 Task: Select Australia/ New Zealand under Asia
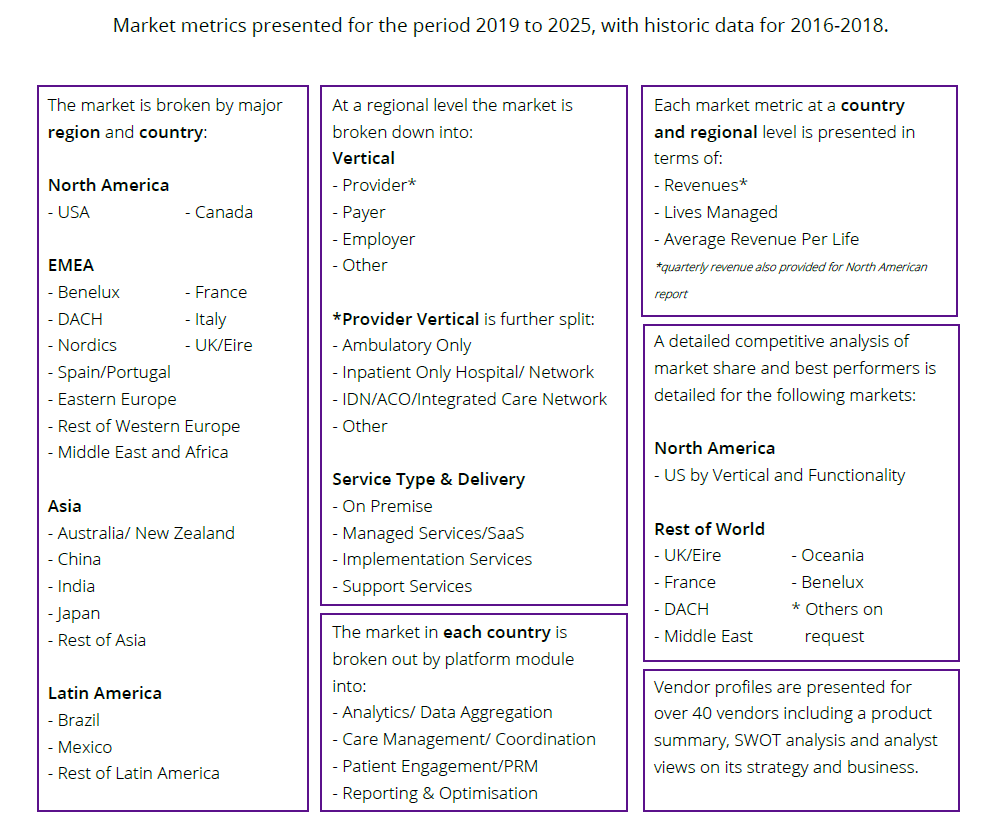pos(141,533)
